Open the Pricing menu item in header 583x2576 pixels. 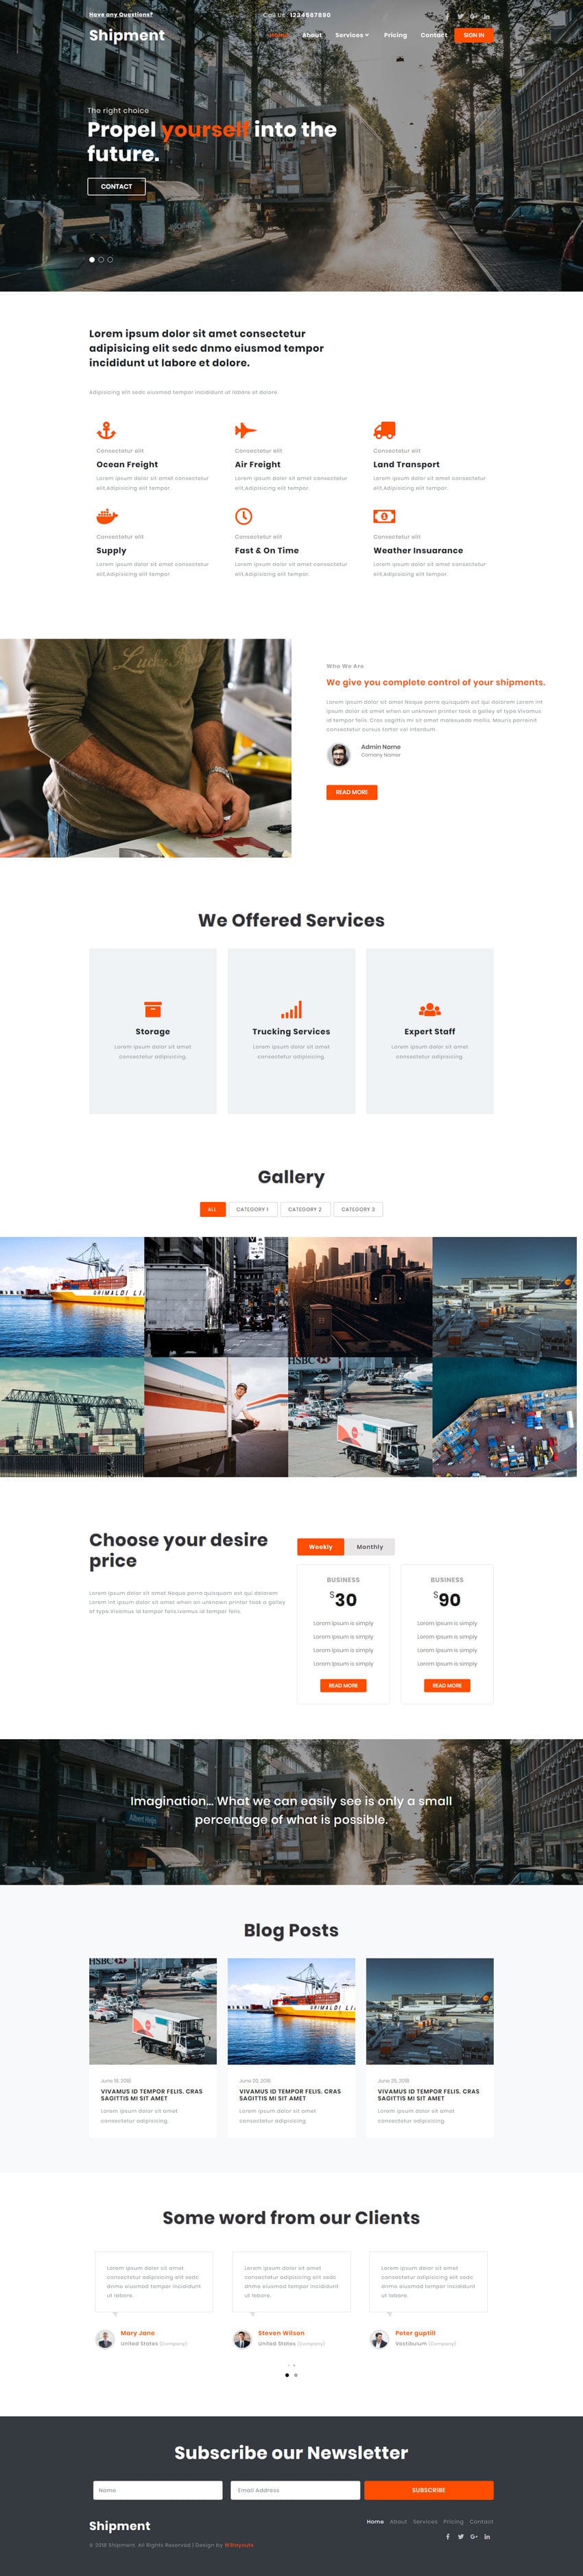click(x=395, y=35)
